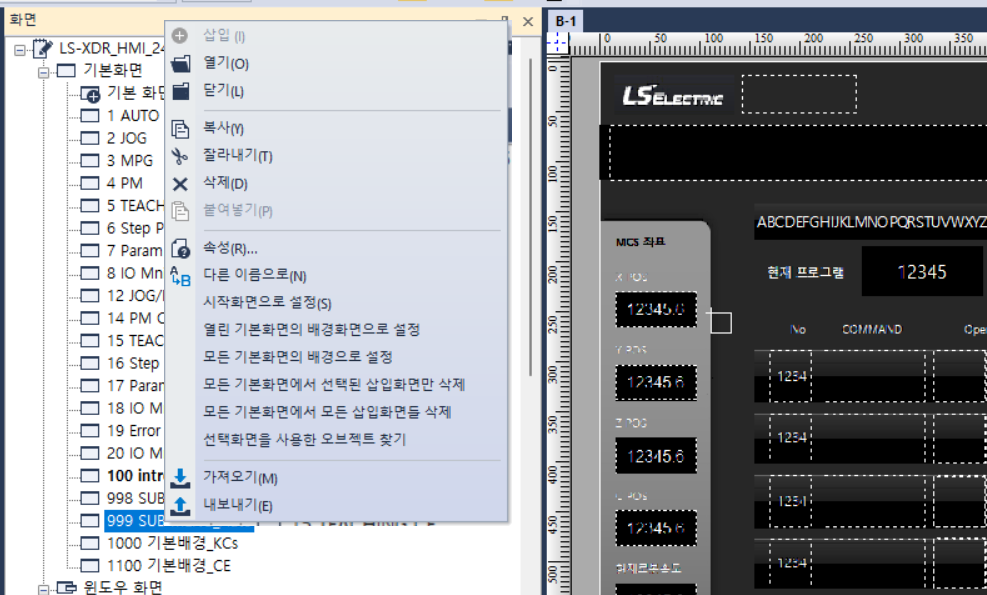The height and width of the screenshot is (595, 987).
Task: Click the LS Electric logo on canvas
Action: tap(673, 96)
